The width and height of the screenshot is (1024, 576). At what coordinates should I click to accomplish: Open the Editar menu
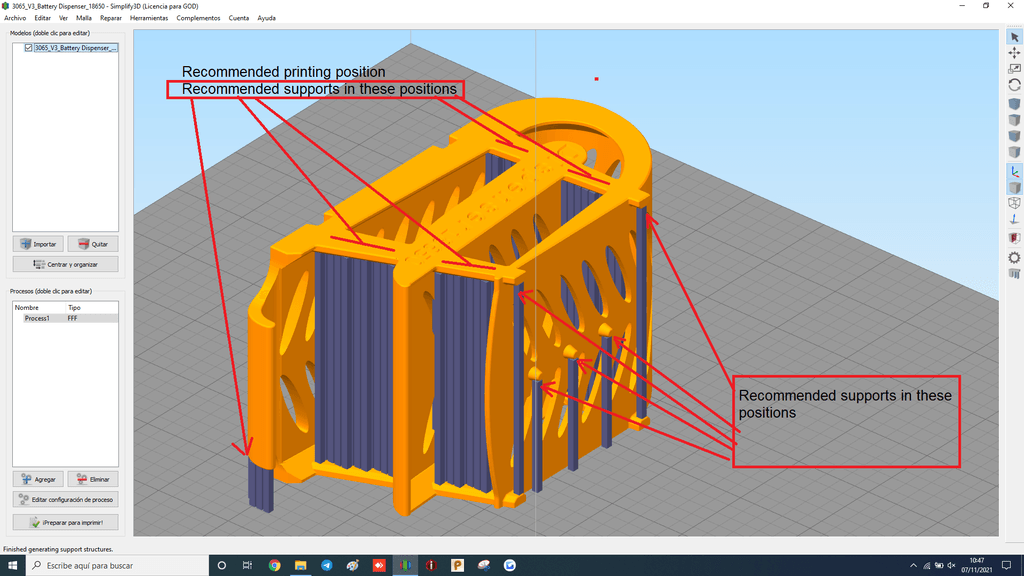42,18
